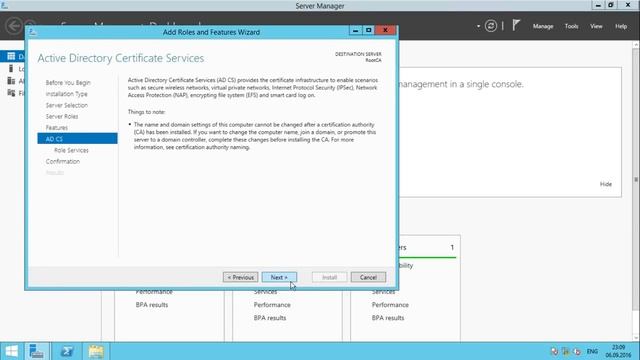Click the Active Directory Certificate Services heading
This screenshot has height=360, width=640.
click(x=121, y=58)
